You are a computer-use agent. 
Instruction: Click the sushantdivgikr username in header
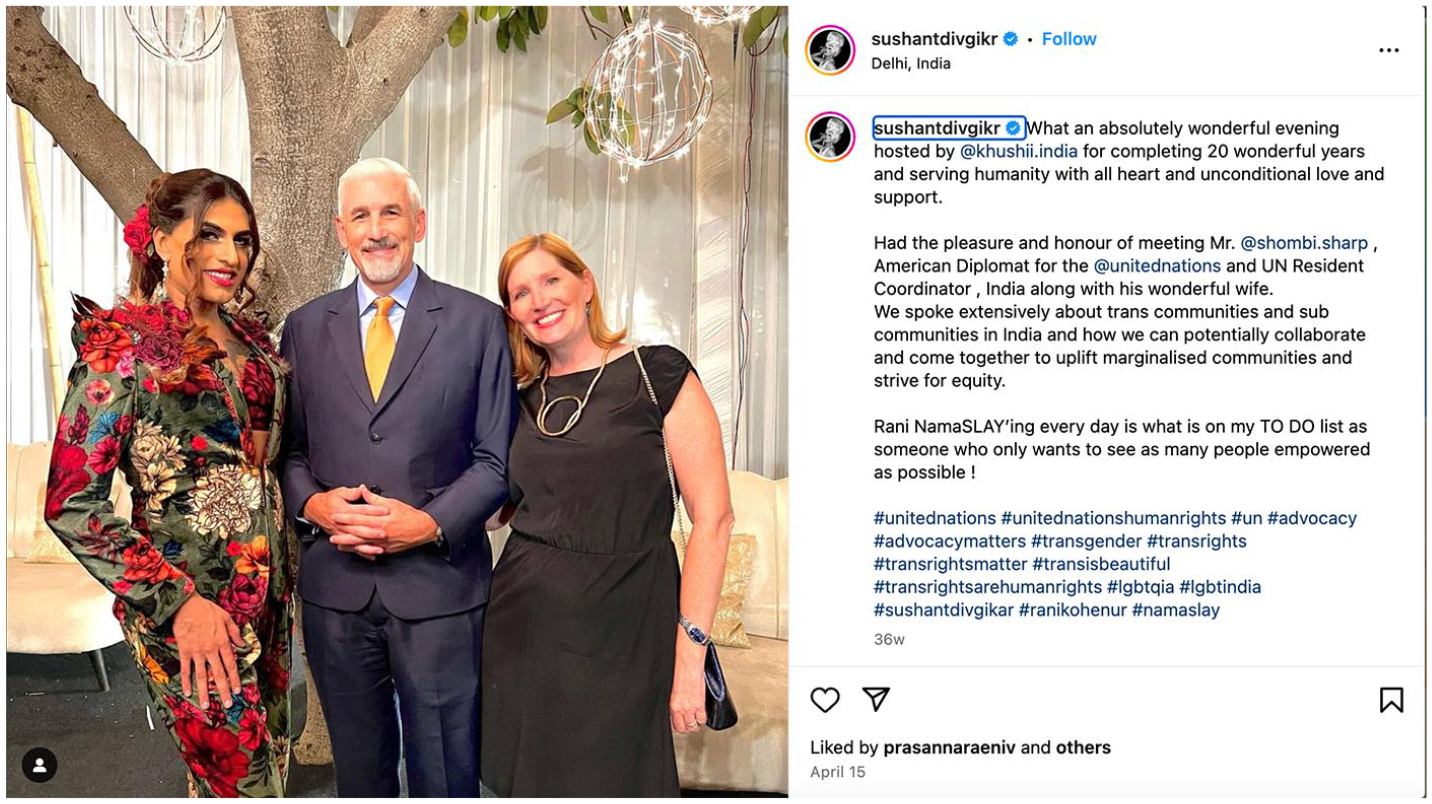tap(934, 39)
